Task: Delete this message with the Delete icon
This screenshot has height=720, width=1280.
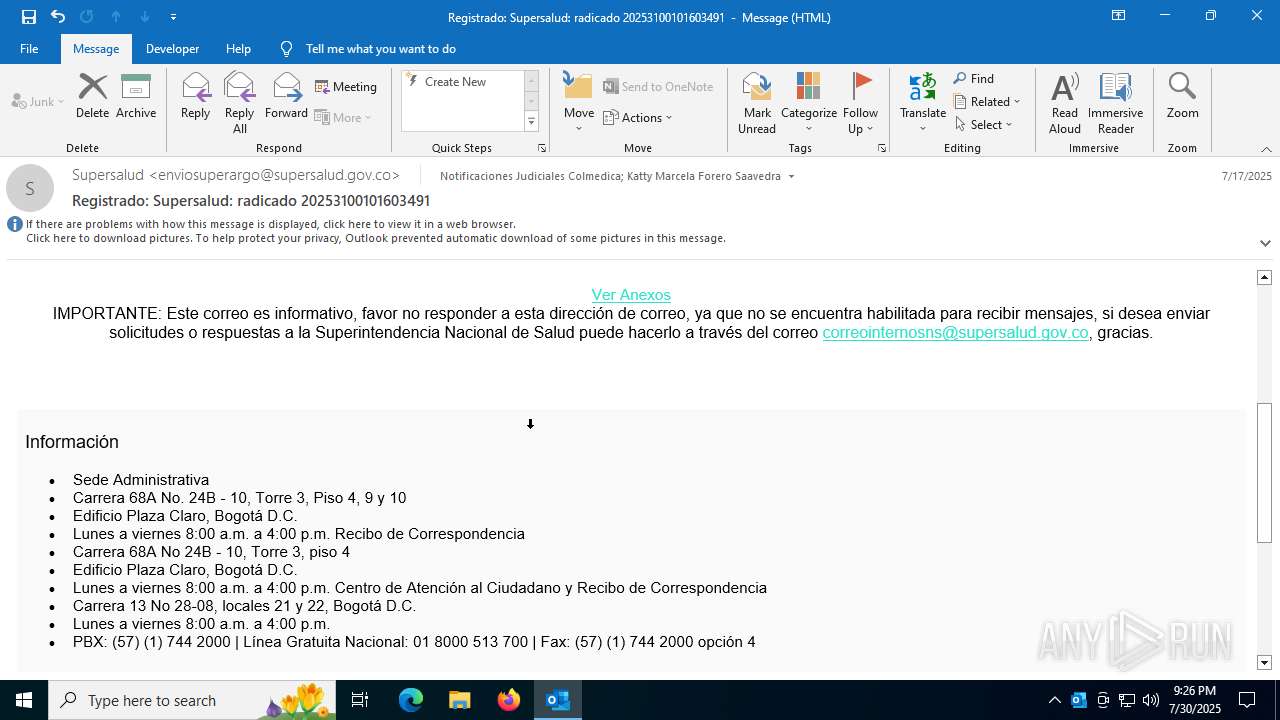Action: 92,97
